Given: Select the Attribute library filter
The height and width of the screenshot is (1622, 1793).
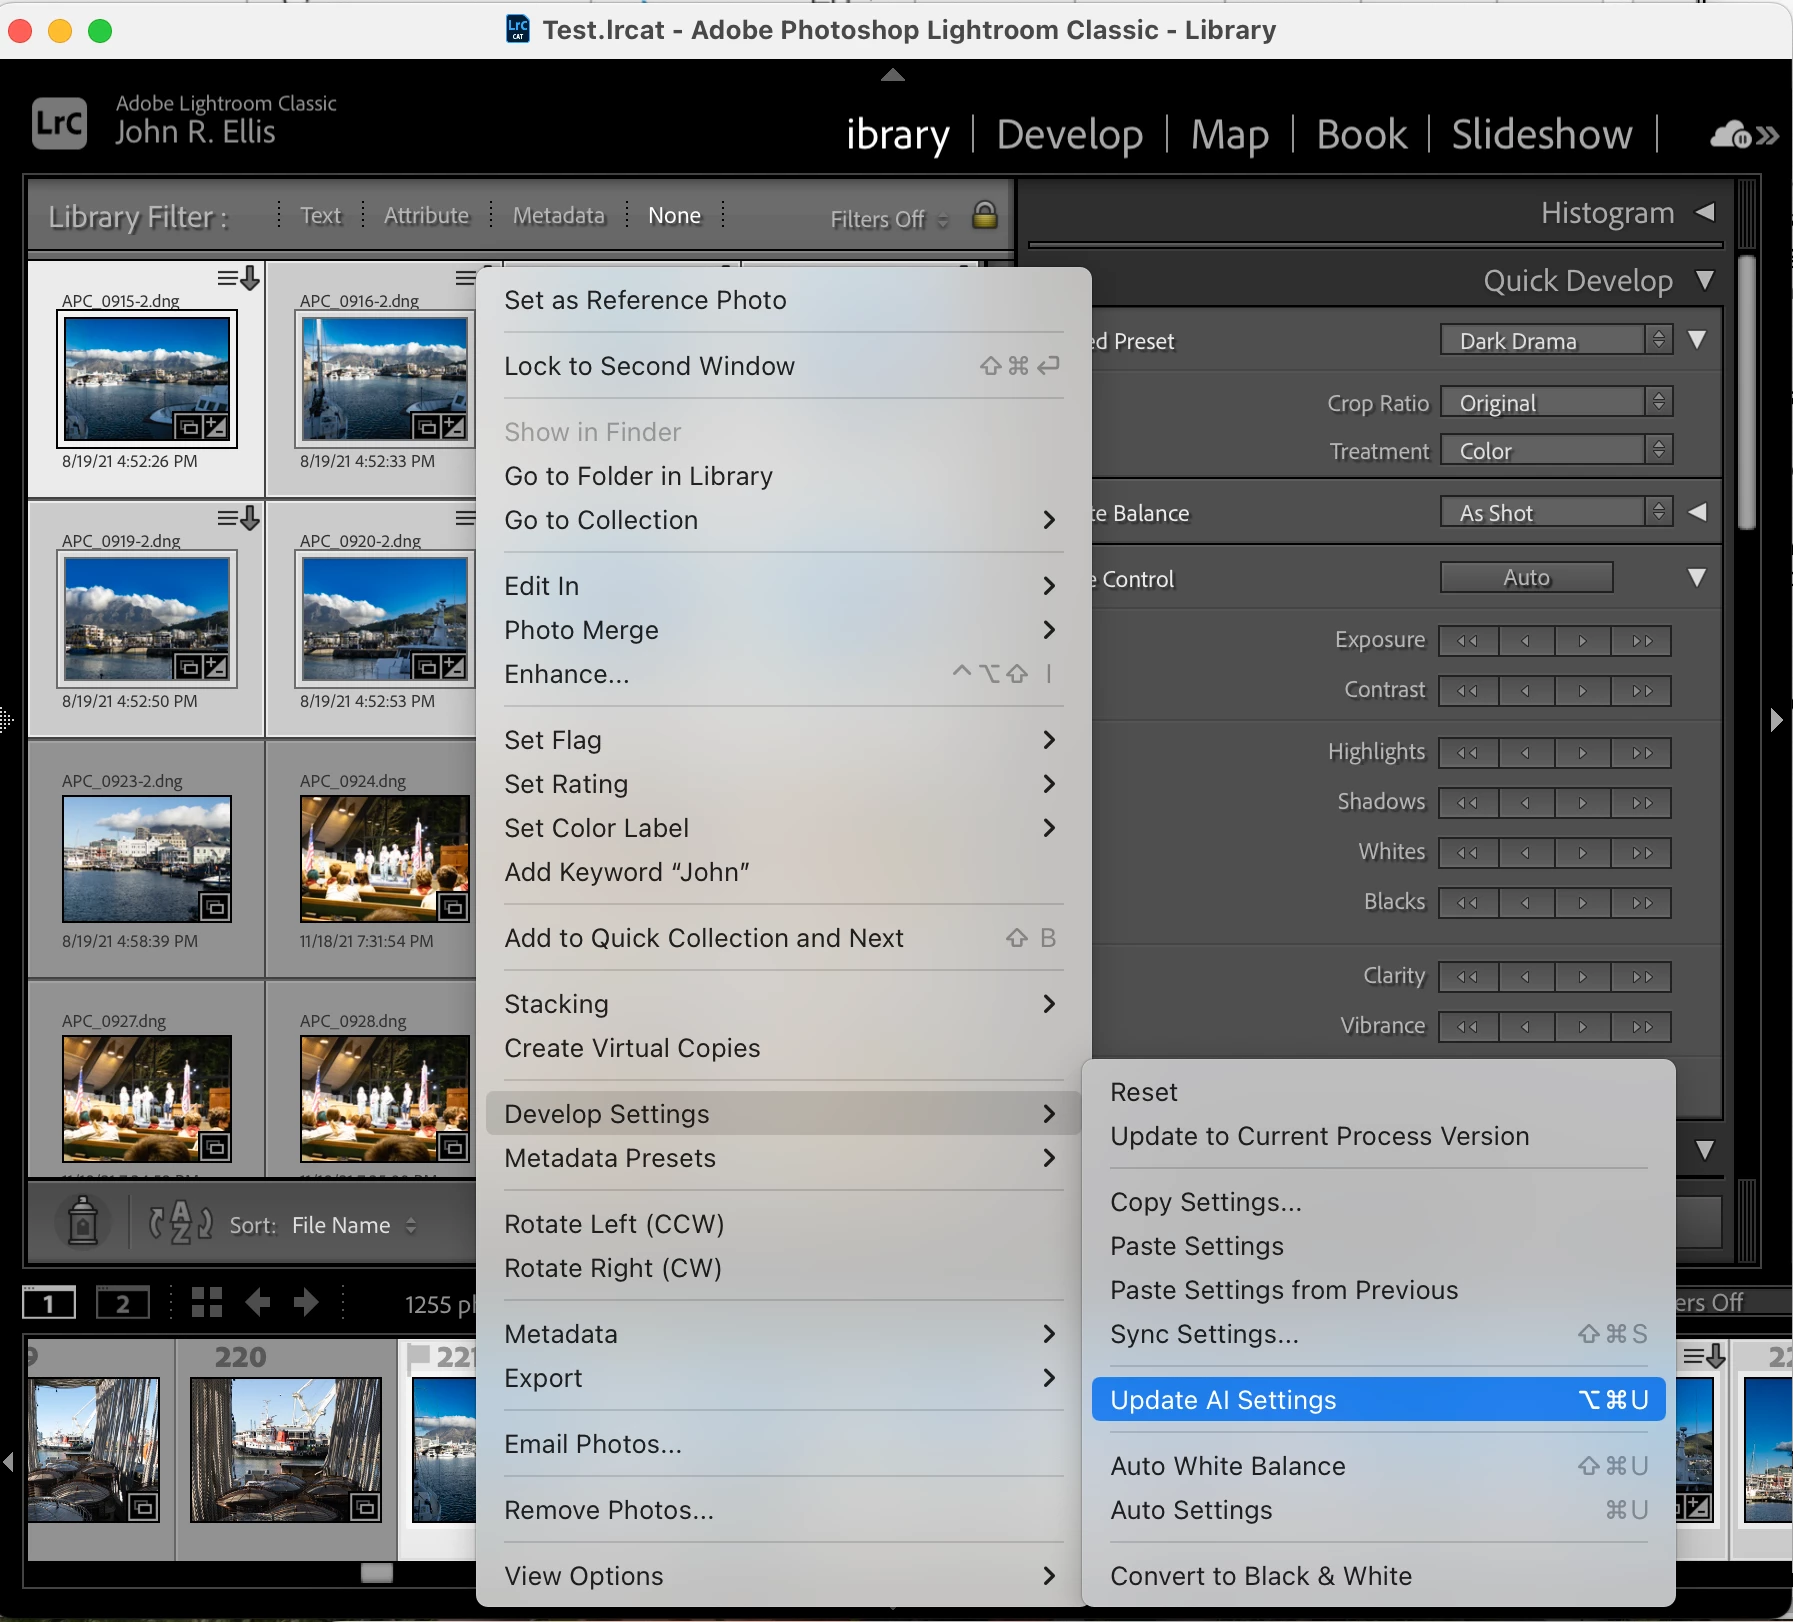Looking at the screenshot, I should (426, 215).
